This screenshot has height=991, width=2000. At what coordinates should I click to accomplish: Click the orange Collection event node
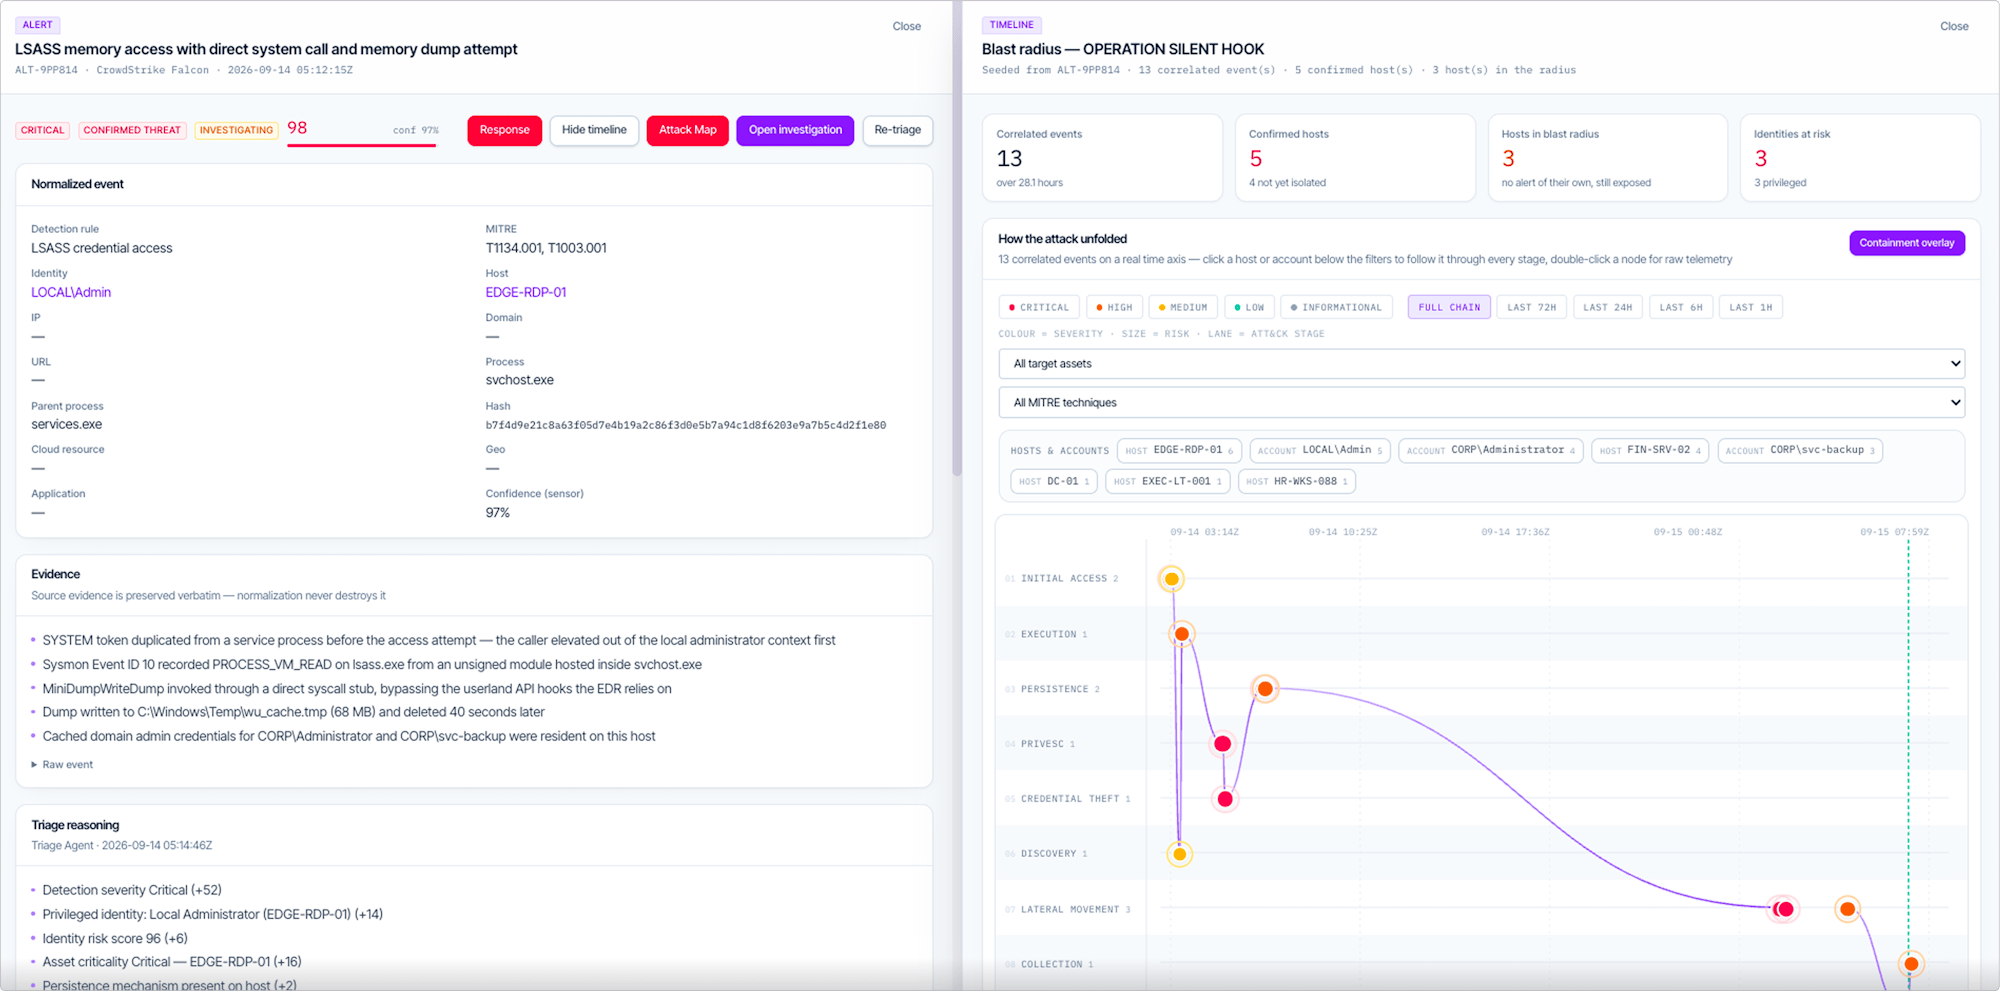pos(1911,964)
